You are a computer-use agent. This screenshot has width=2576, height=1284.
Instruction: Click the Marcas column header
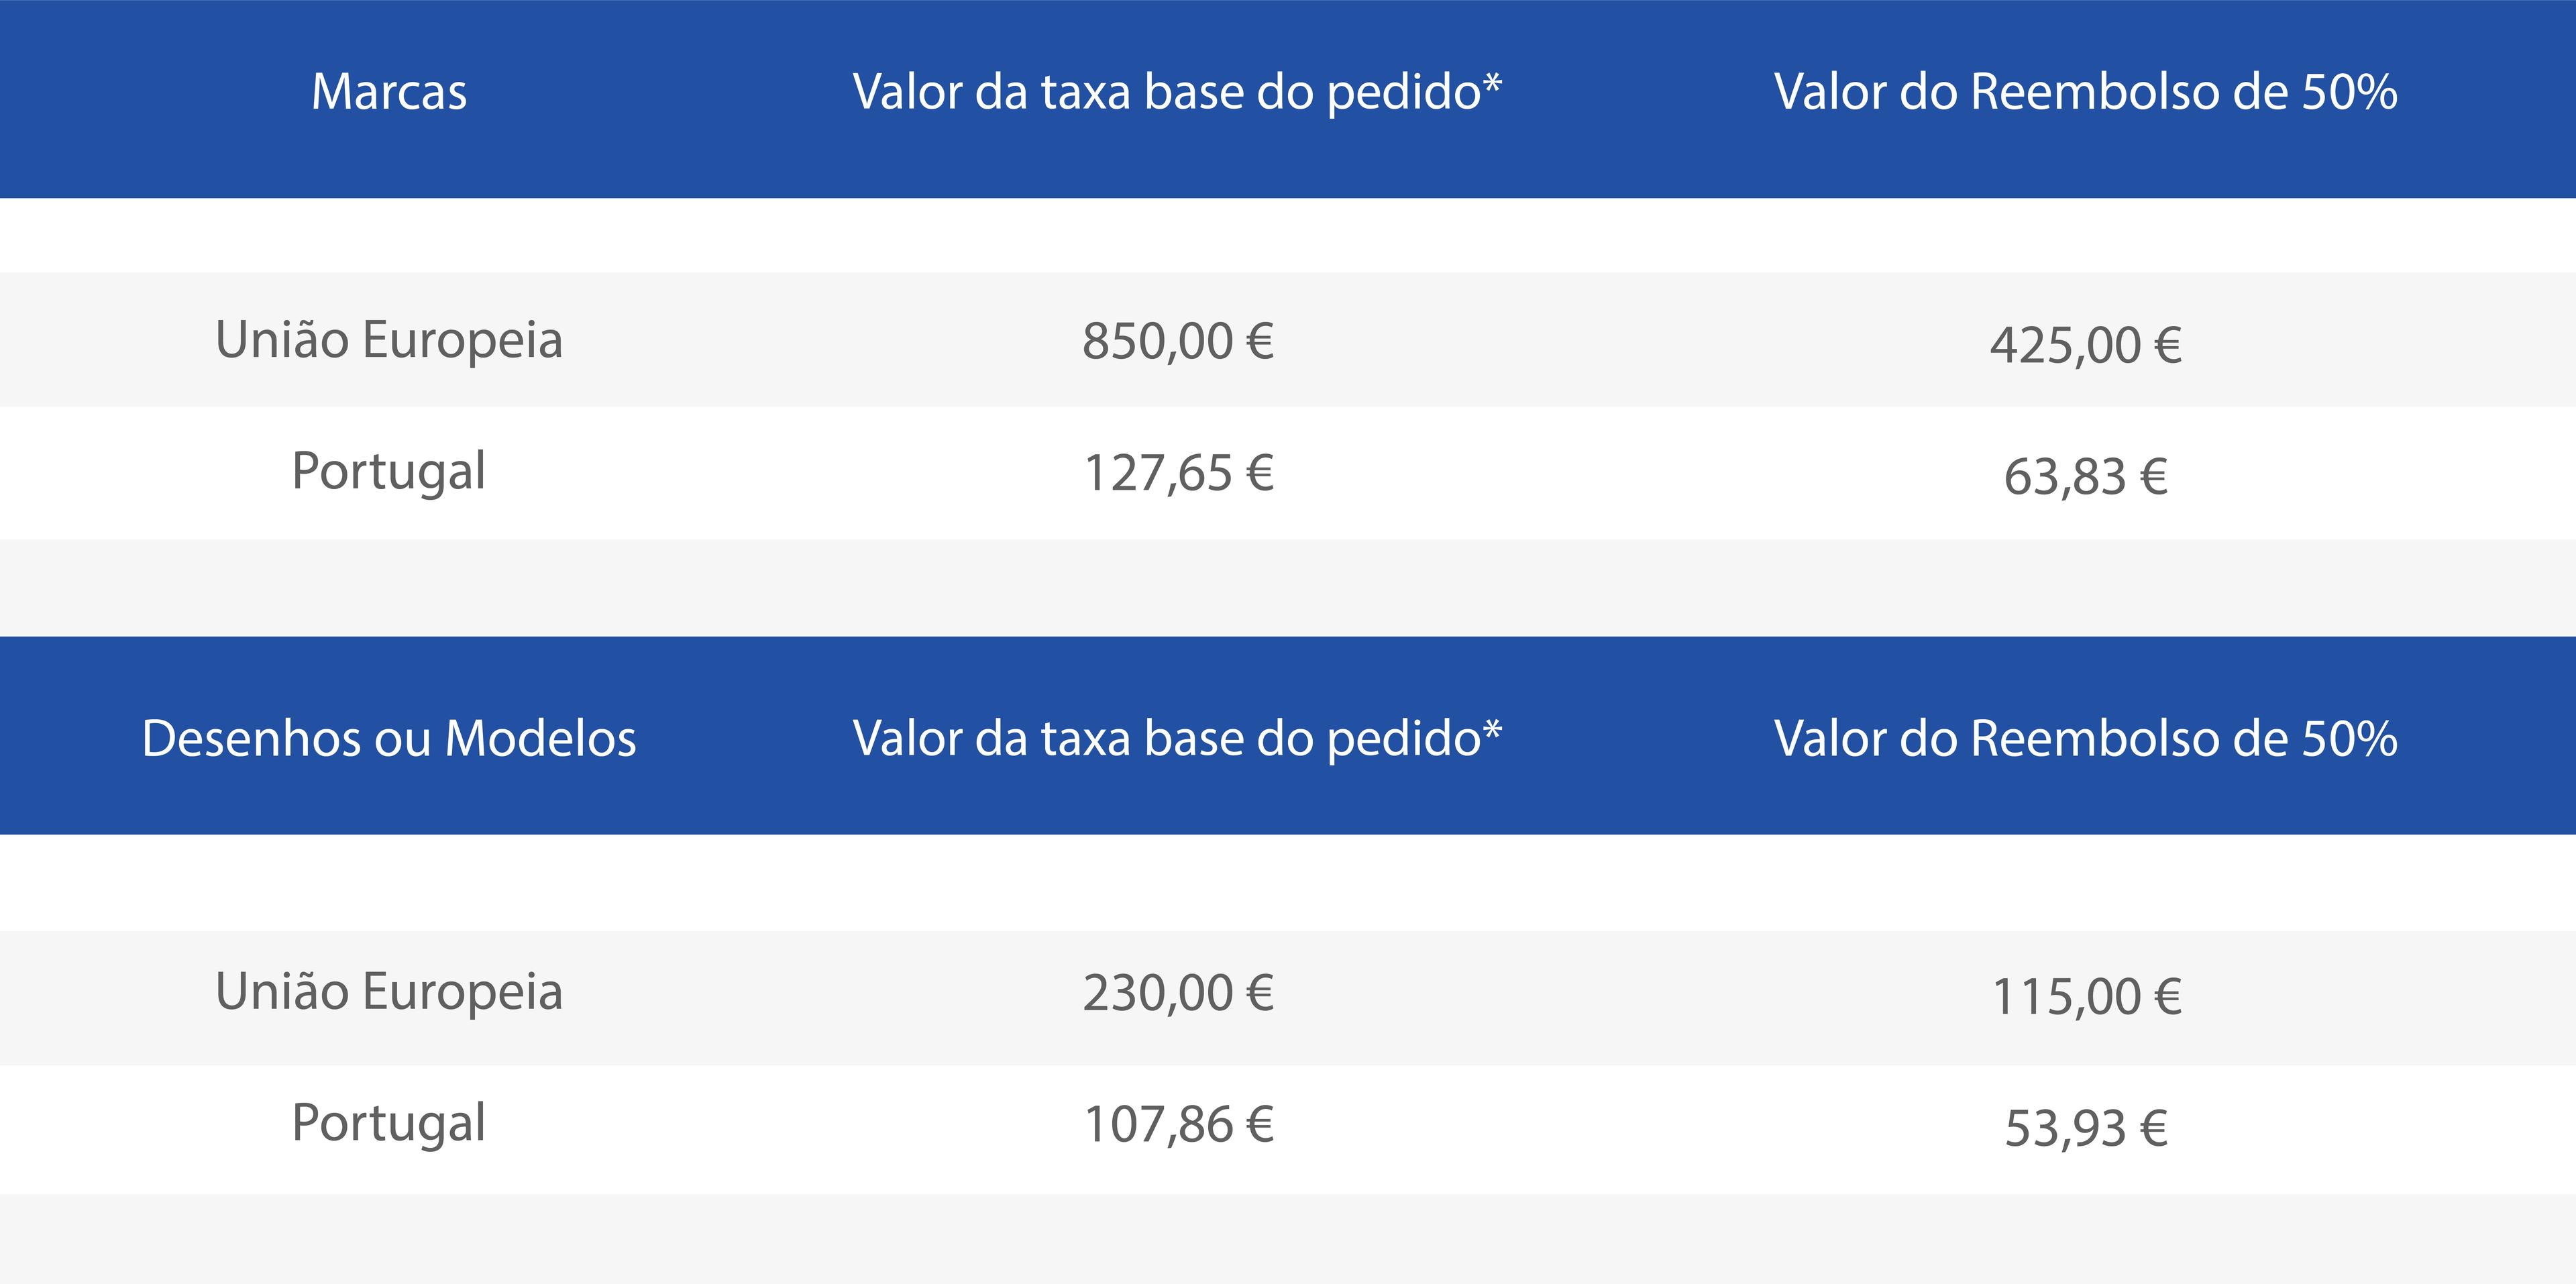point(389,92)
